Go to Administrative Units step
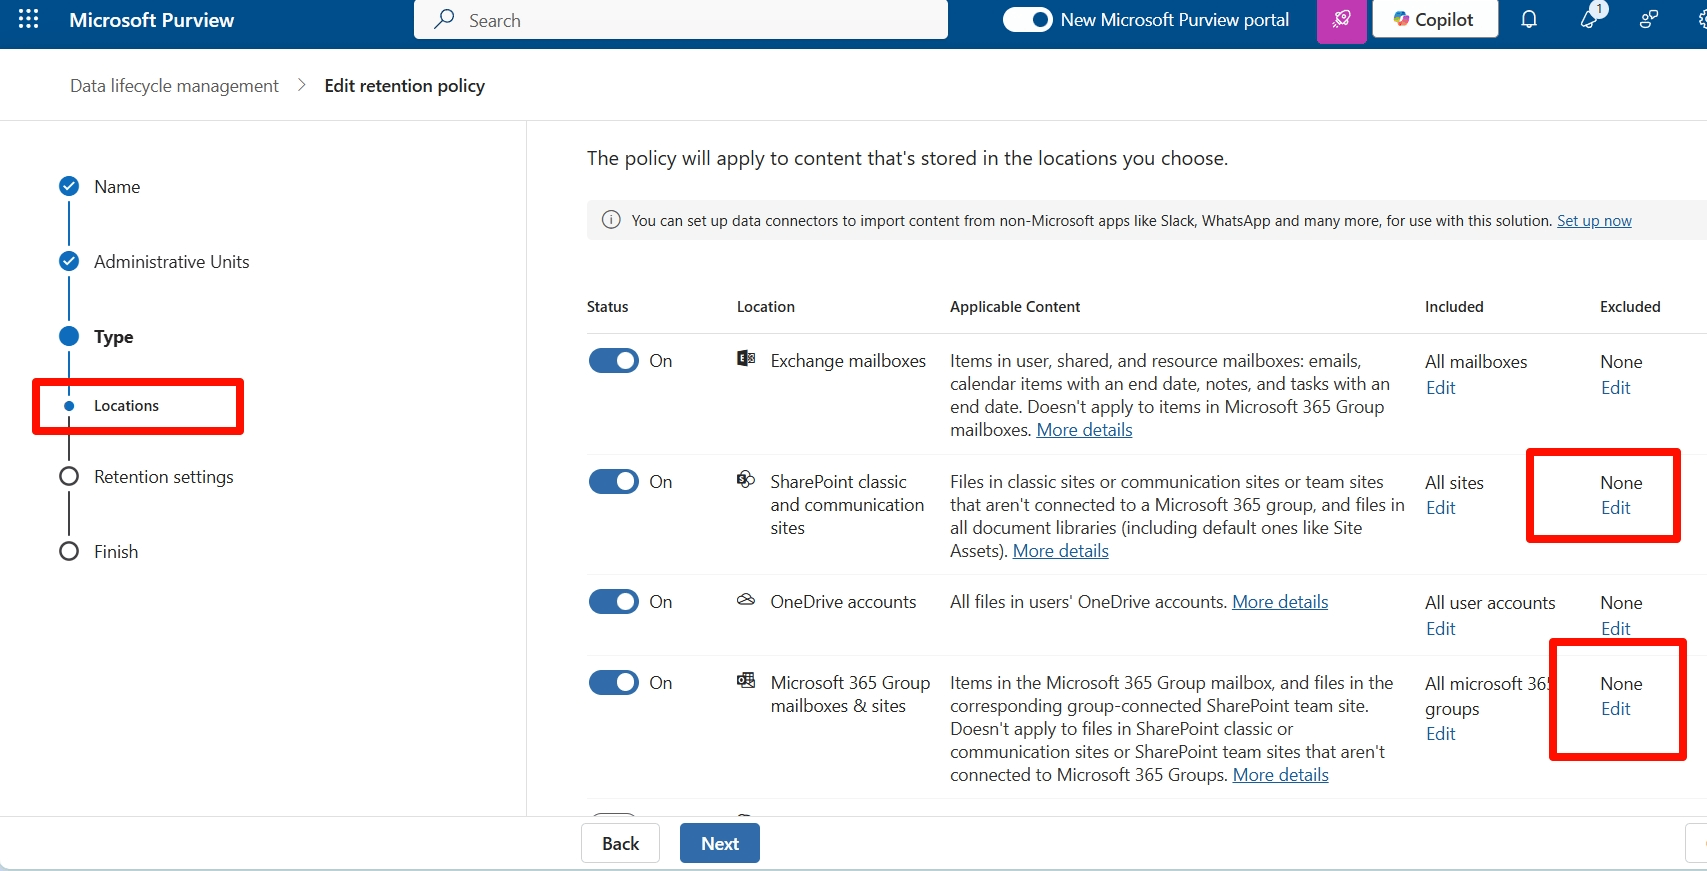Image resolution: width=1707 pixels, height=871 pixels. [x=172, y=262]
